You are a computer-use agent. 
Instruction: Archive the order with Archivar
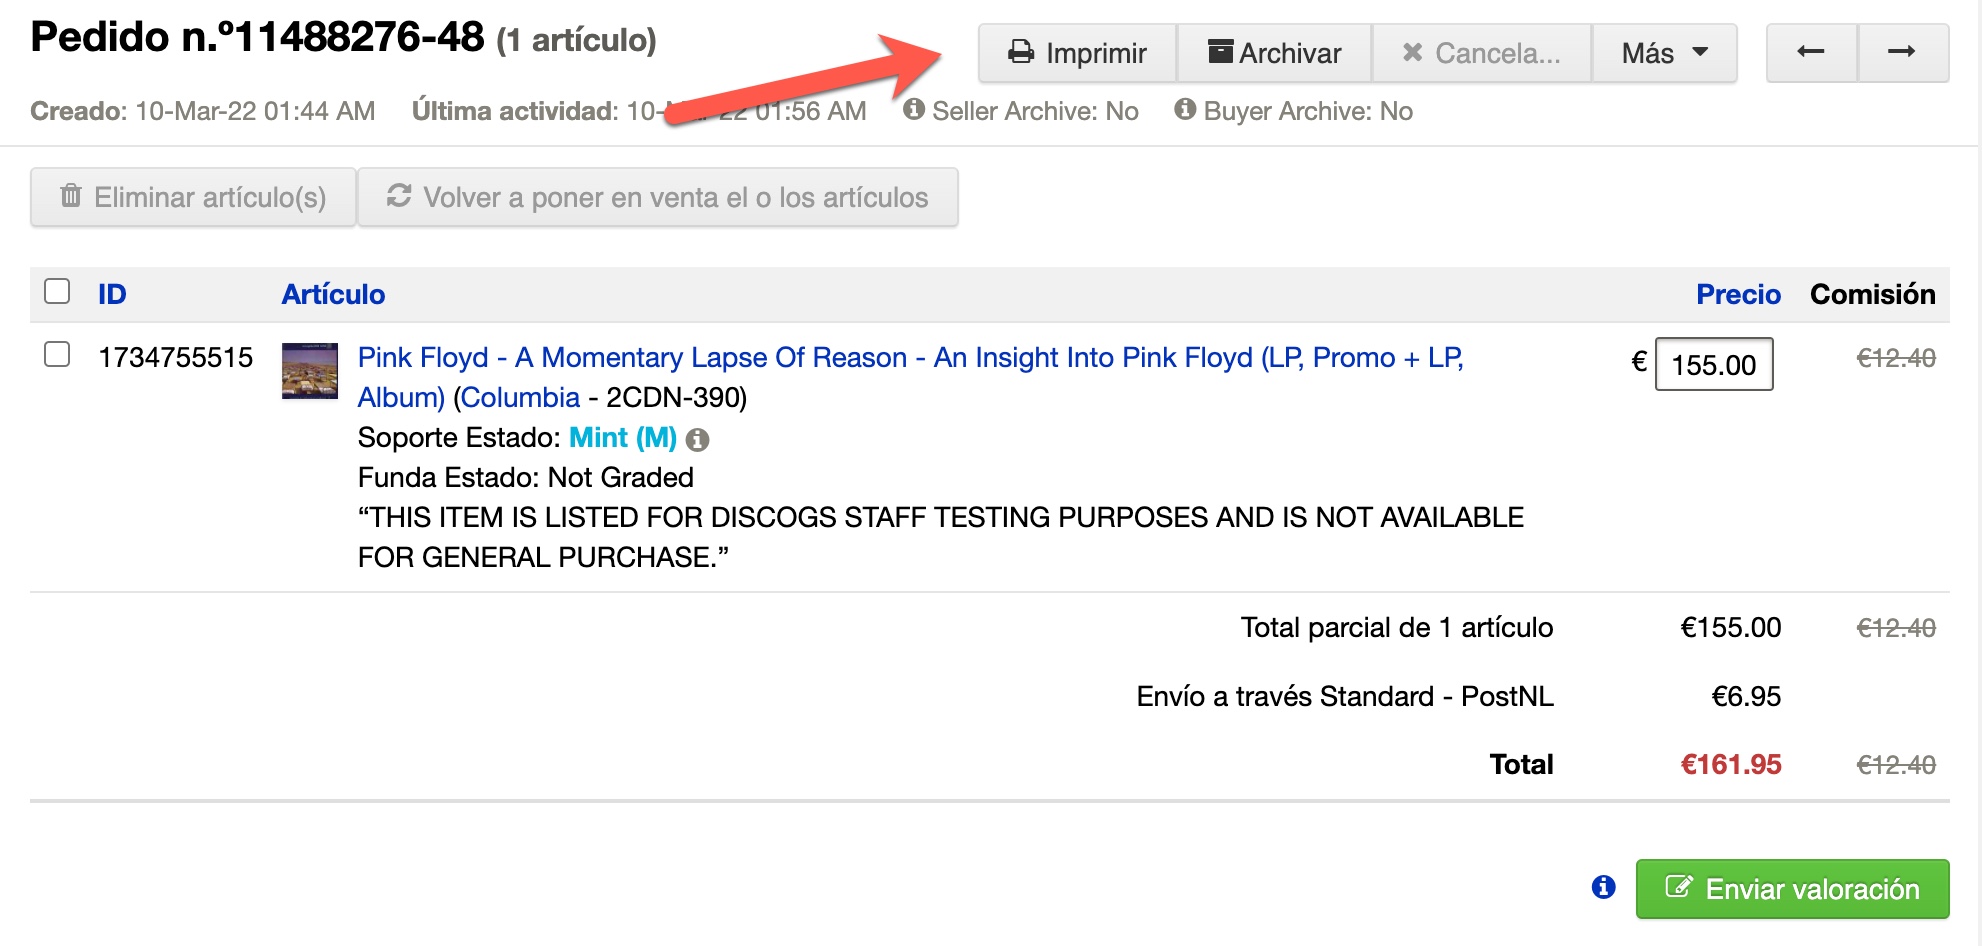click(x=1274, y=53)
